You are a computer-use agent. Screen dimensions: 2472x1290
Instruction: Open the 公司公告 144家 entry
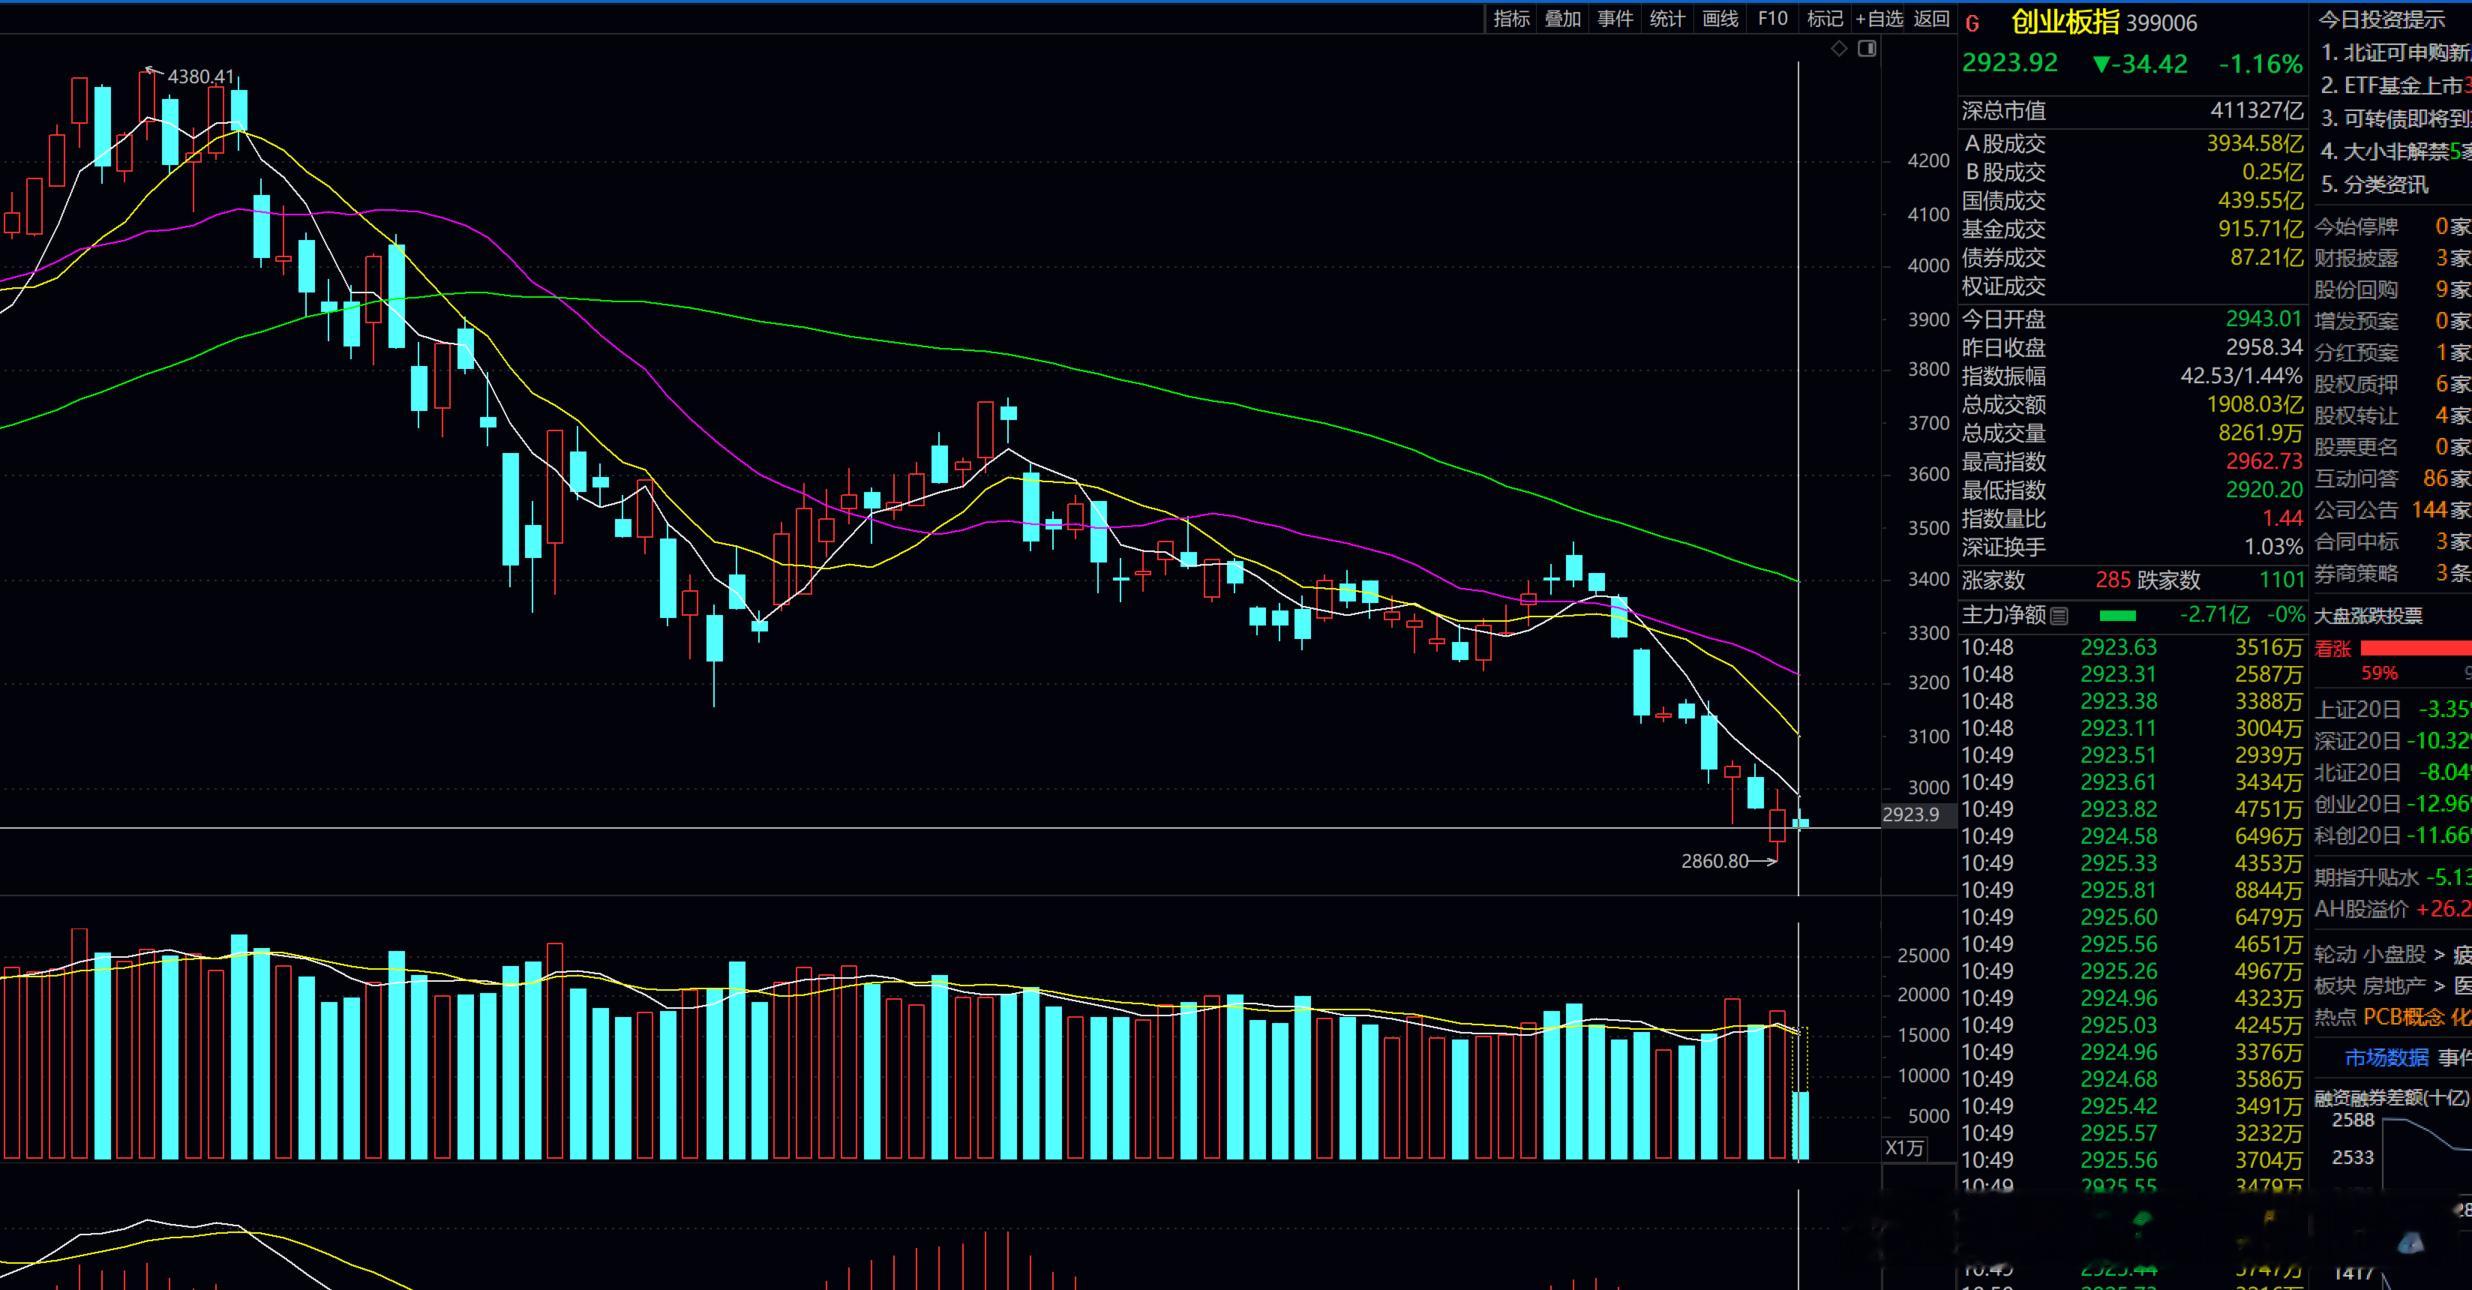click(2392, 510)
